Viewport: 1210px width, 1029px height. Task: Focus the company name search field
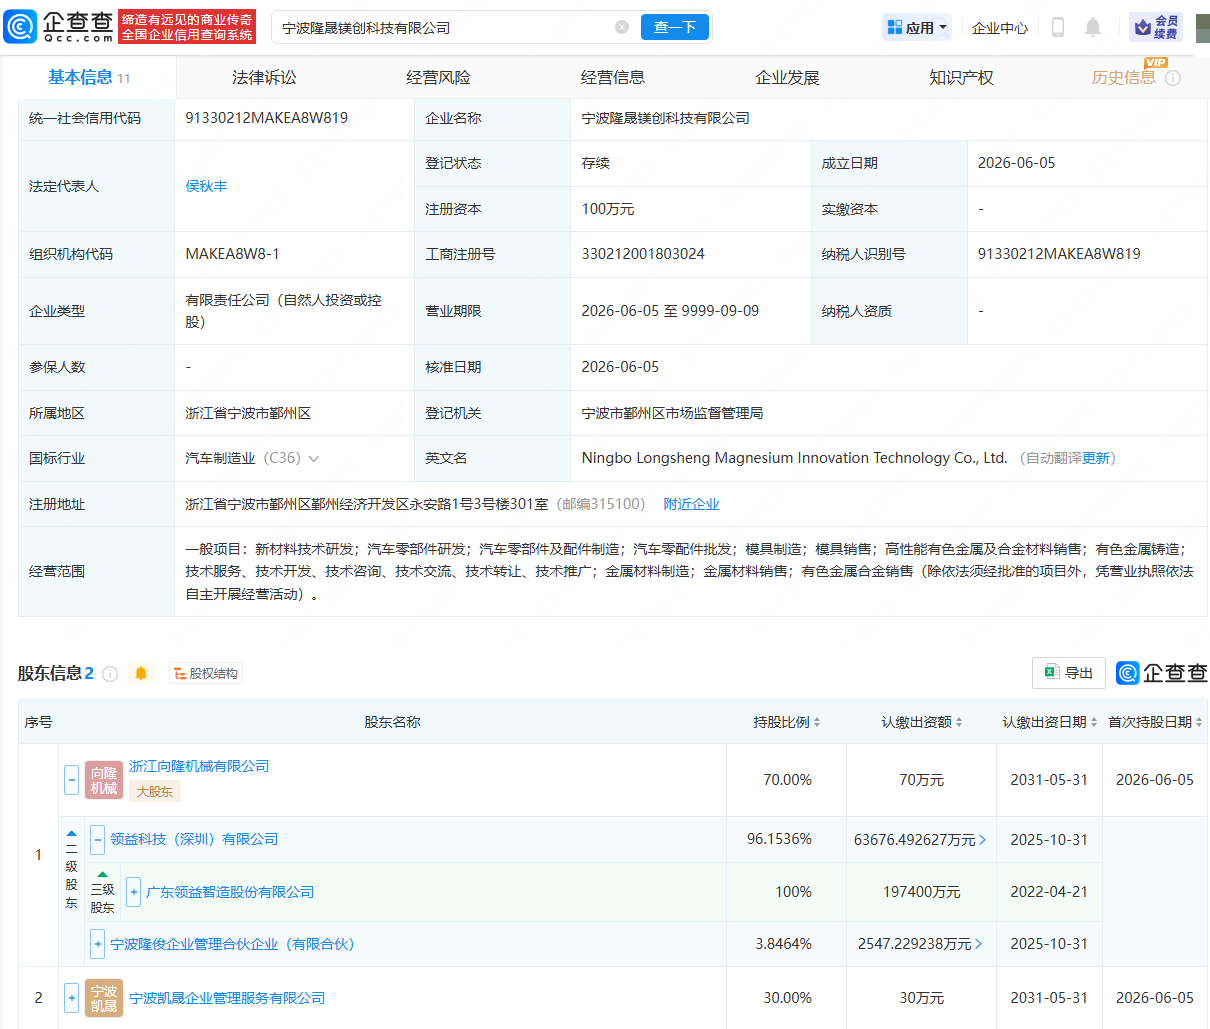[x=445, y=28]
